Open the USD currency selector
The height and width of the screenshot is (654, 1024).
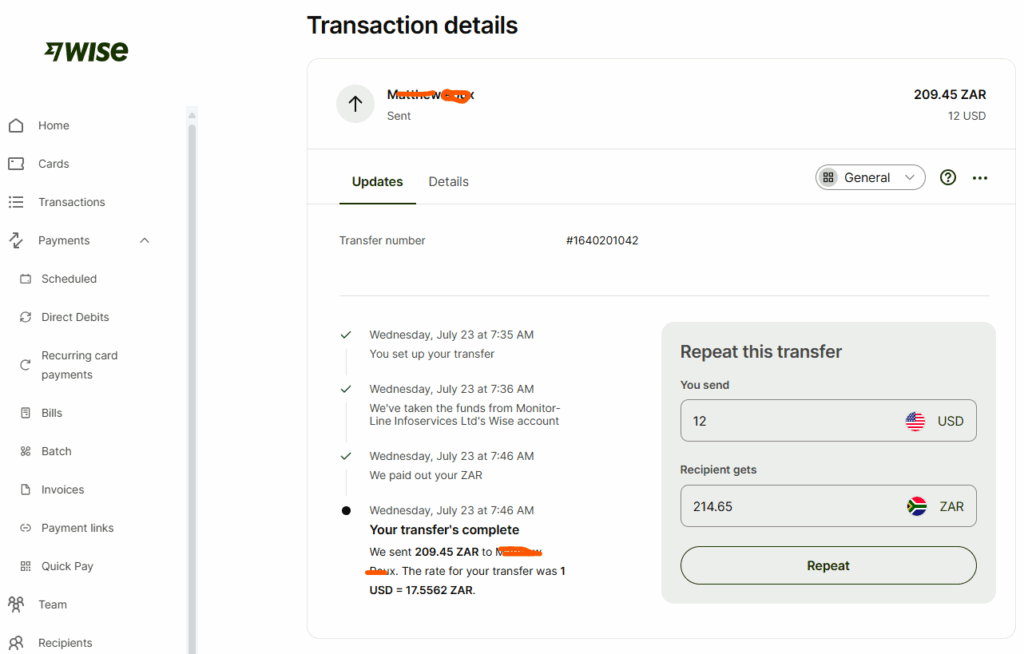935,421
